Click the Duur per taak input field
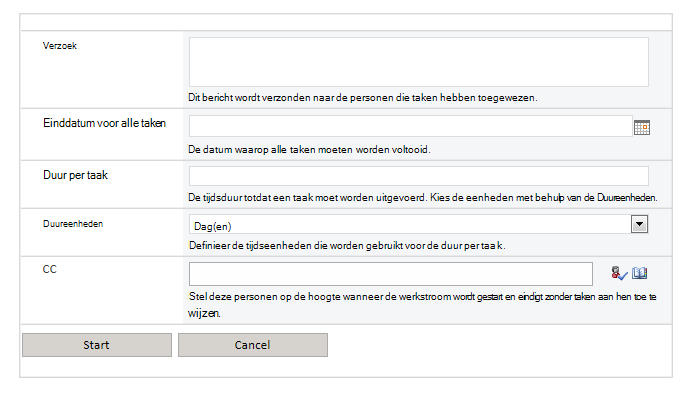Viewport: 687px width, 395px height. [x=419, y=176]
